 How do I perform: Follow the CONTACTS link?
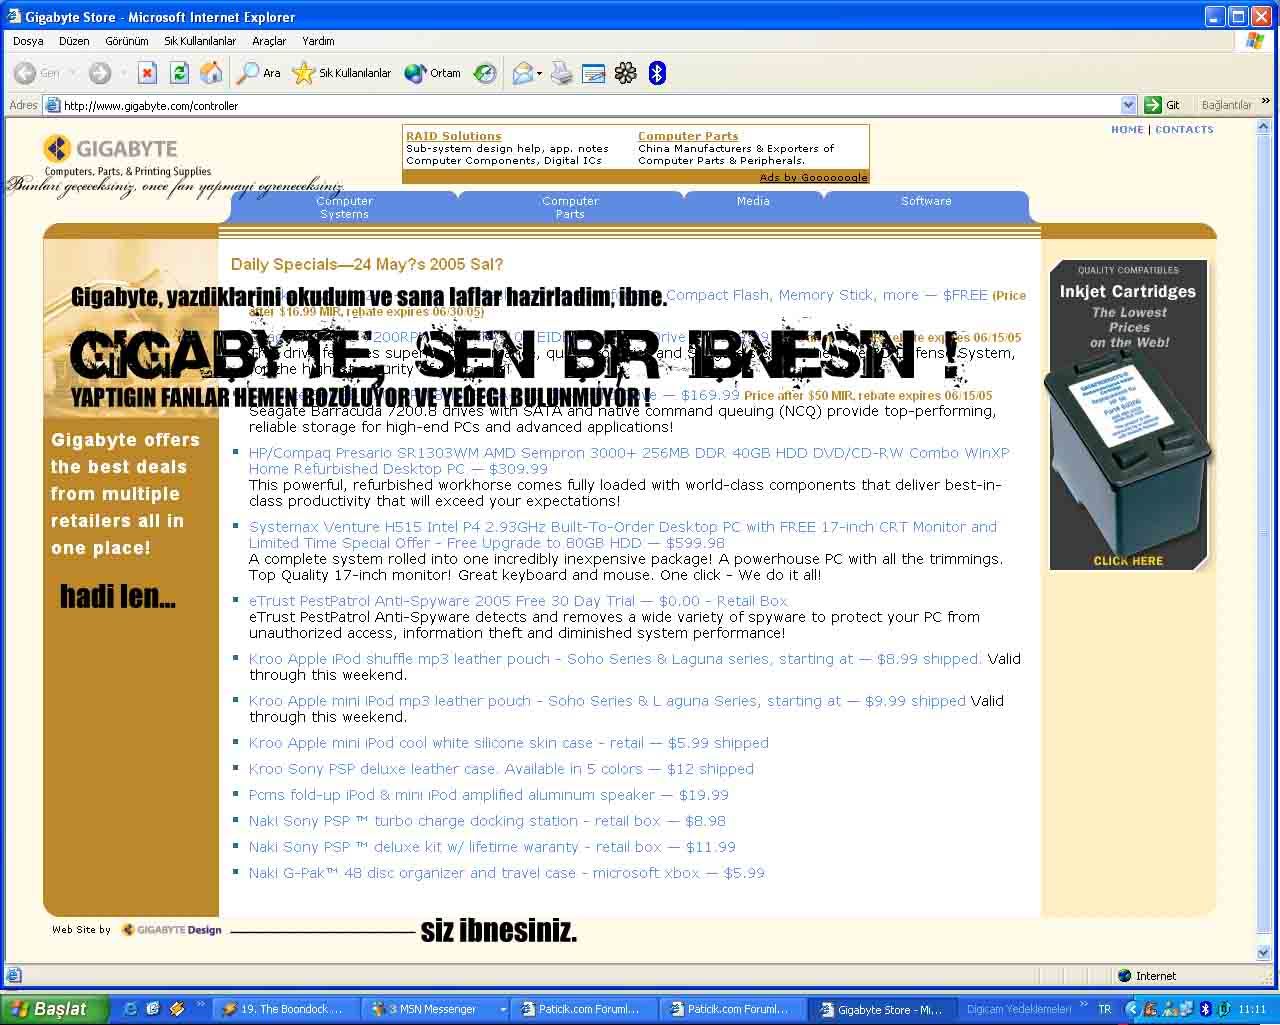[x=1184, y=129]
